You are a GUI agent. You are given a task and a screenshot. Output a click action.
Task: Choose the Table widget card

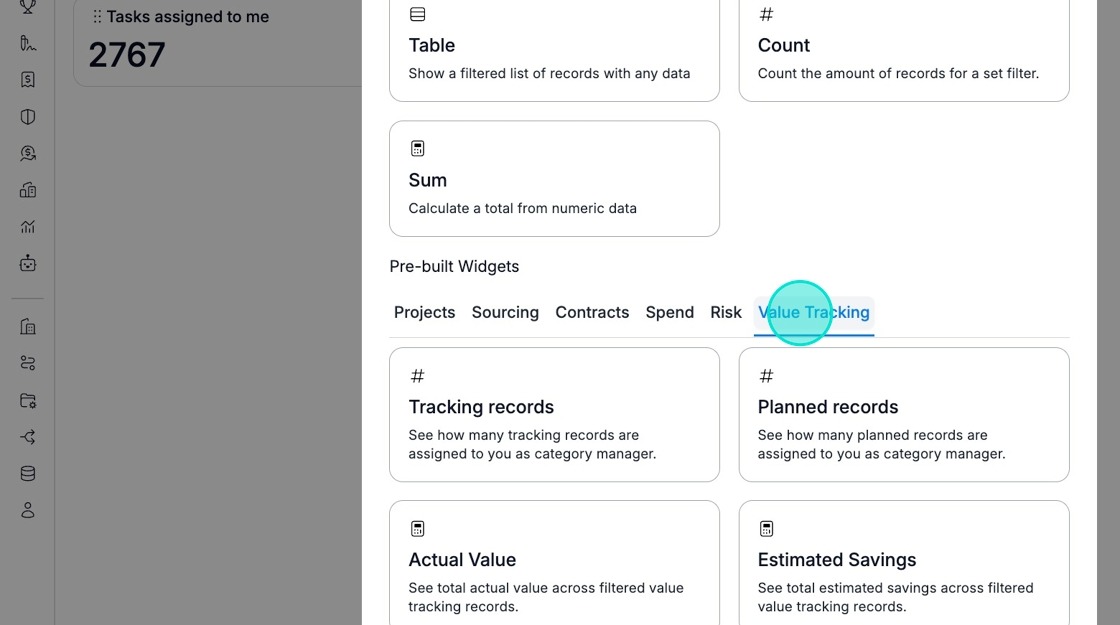click(x=554, y=49)
